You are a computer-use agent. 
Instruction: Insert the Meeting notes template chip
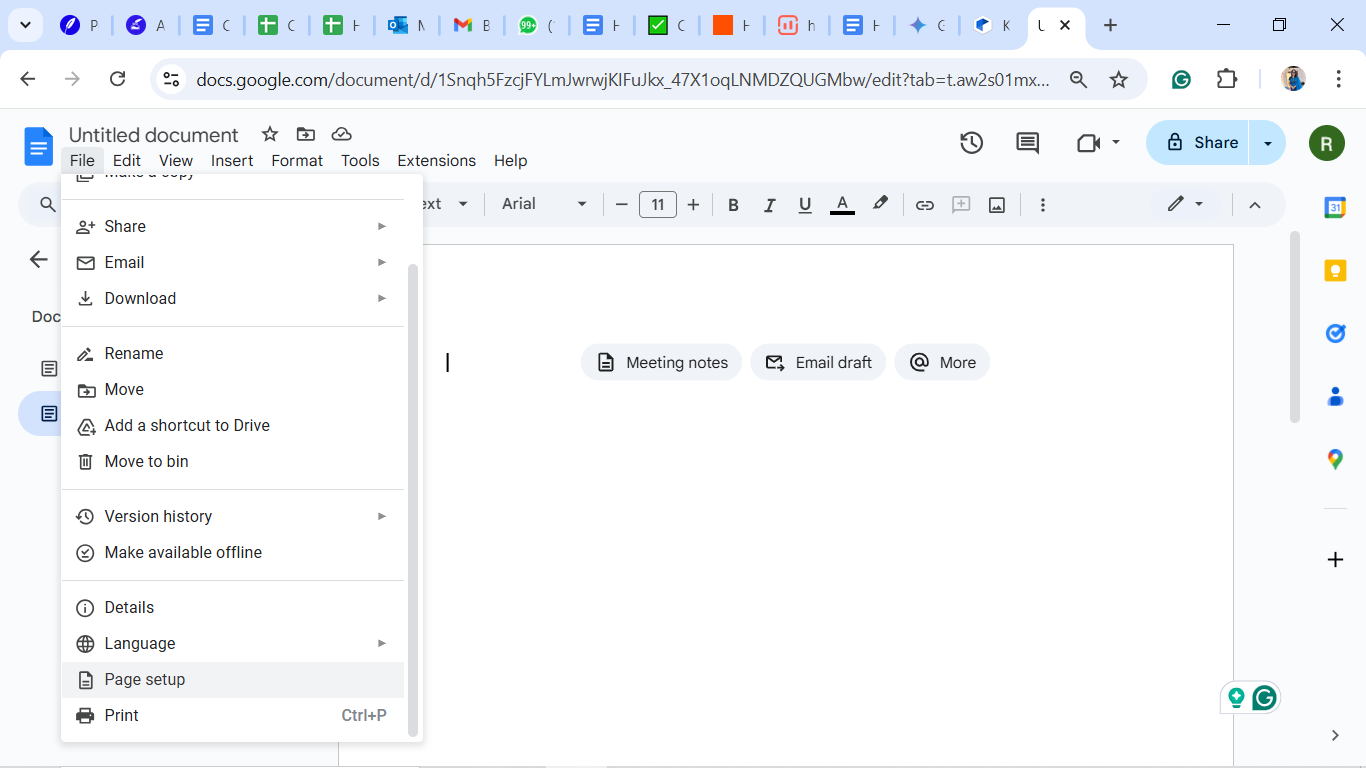pyautogui.click(x=661, y=362)
